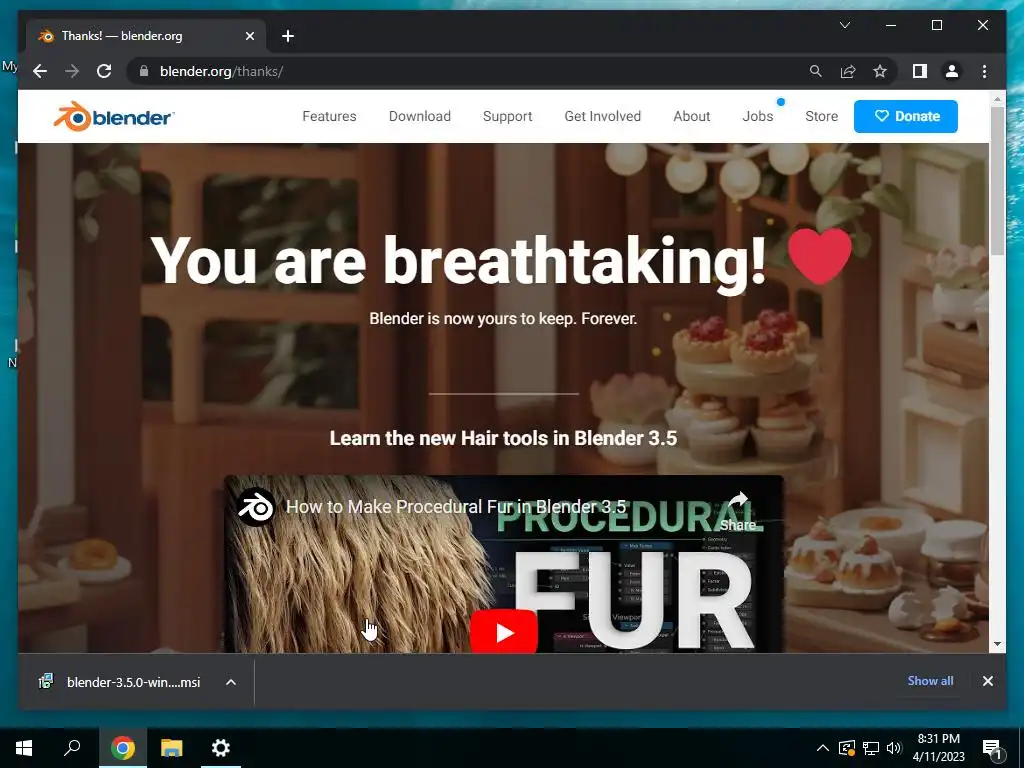Open downloaded blender-3.5.0 msi file

pos(133,682)
